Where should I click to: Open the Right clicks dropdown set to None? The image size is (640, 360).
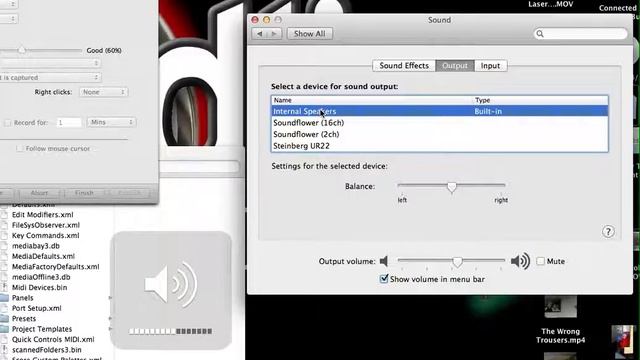click(x=104, y=92)
